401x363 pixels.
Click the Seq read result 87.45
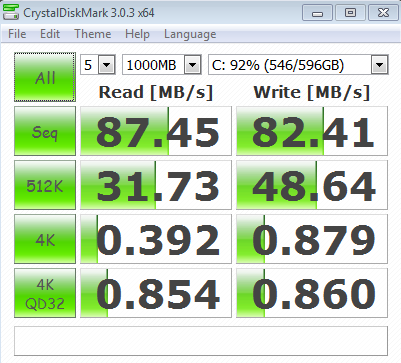(156, 131)
